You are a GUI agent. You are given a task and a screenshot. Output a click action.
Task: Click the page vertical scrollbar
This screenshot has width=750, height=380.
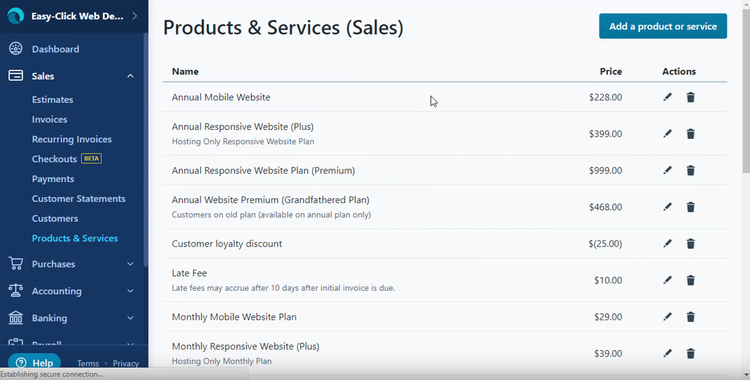point(746,91)
